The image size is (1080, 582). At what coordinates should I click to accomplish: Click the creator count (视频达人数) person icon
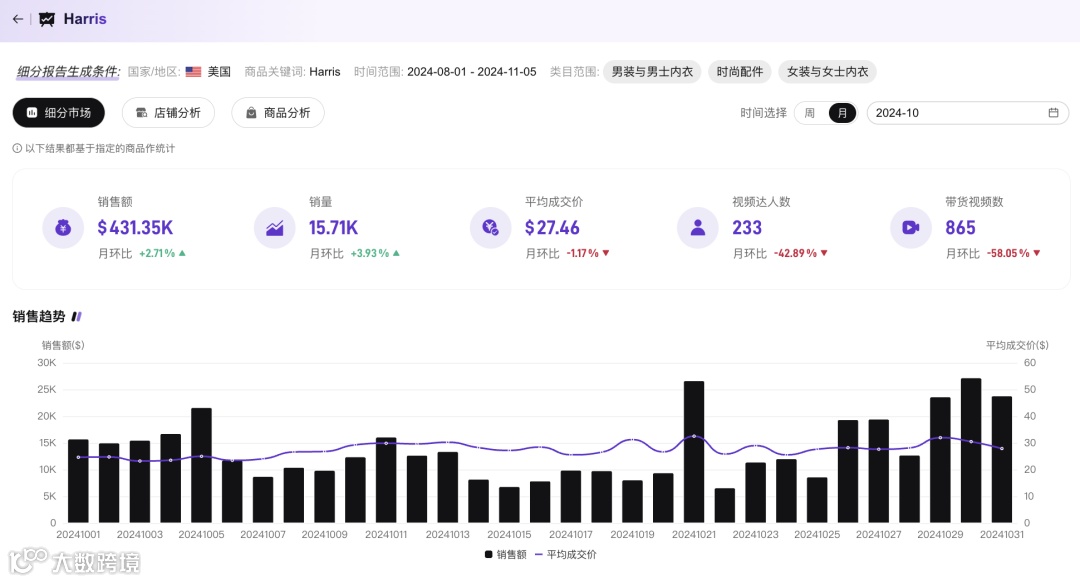698,227
